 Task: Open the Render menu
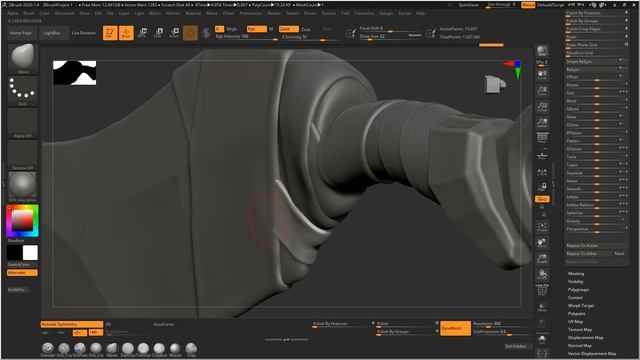[274, 13]
